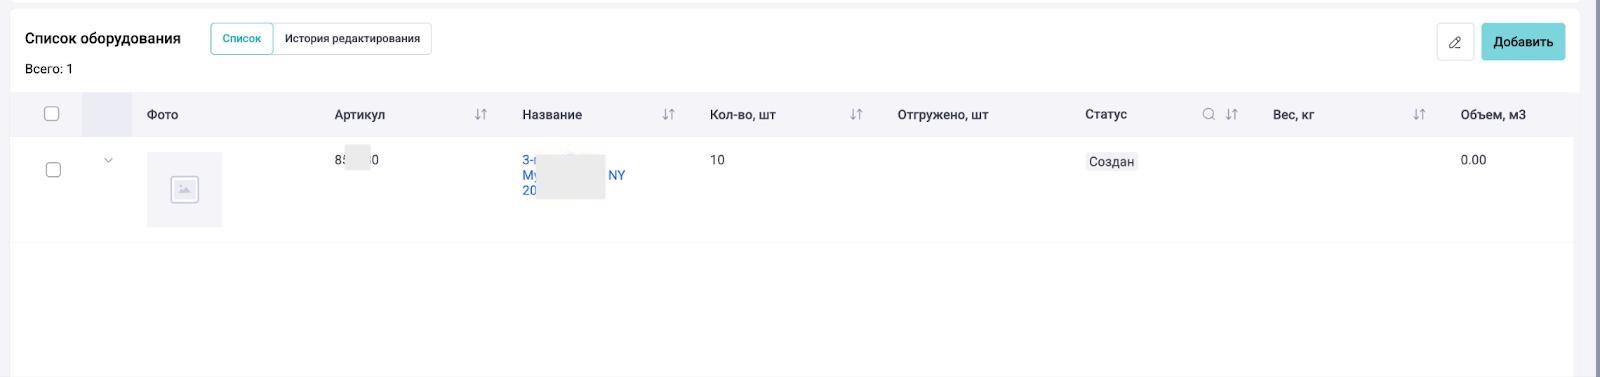This screenshot has height=377, width=1600.
Task: Expand the equipment row chevron
Action: (108, 160)
